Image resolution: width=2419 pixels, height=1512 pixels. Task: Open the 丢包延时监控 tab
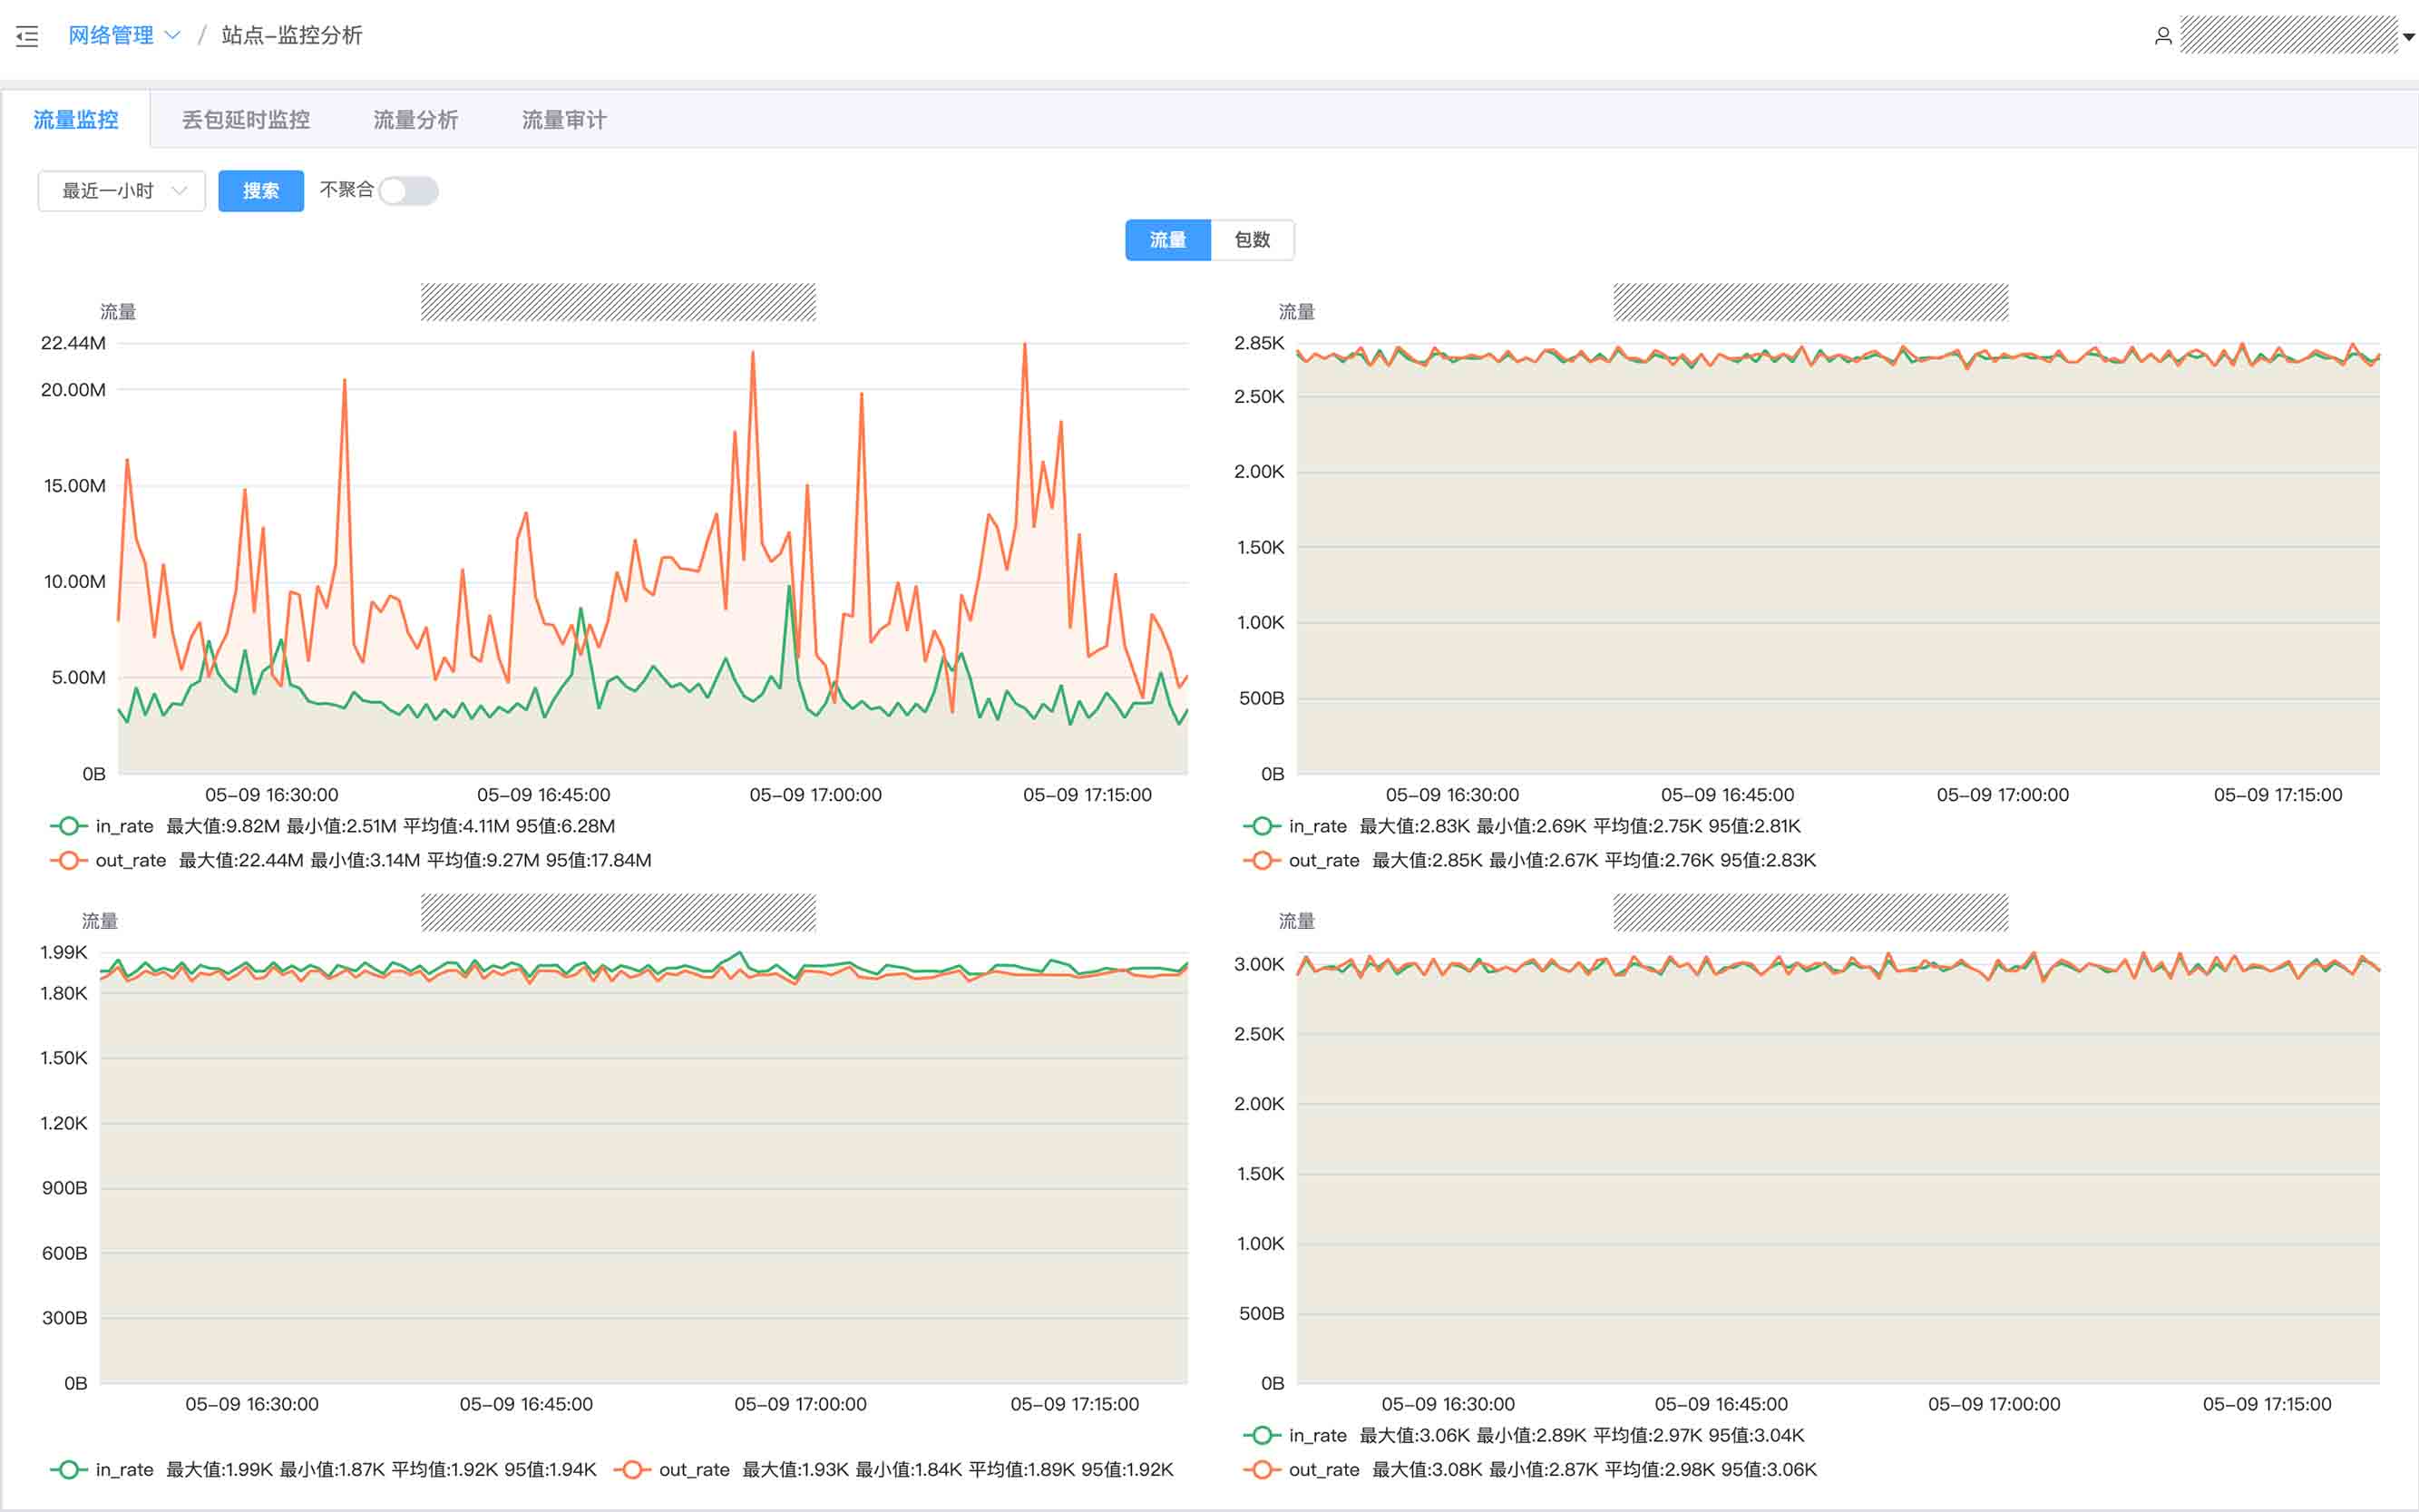(245, 120)
